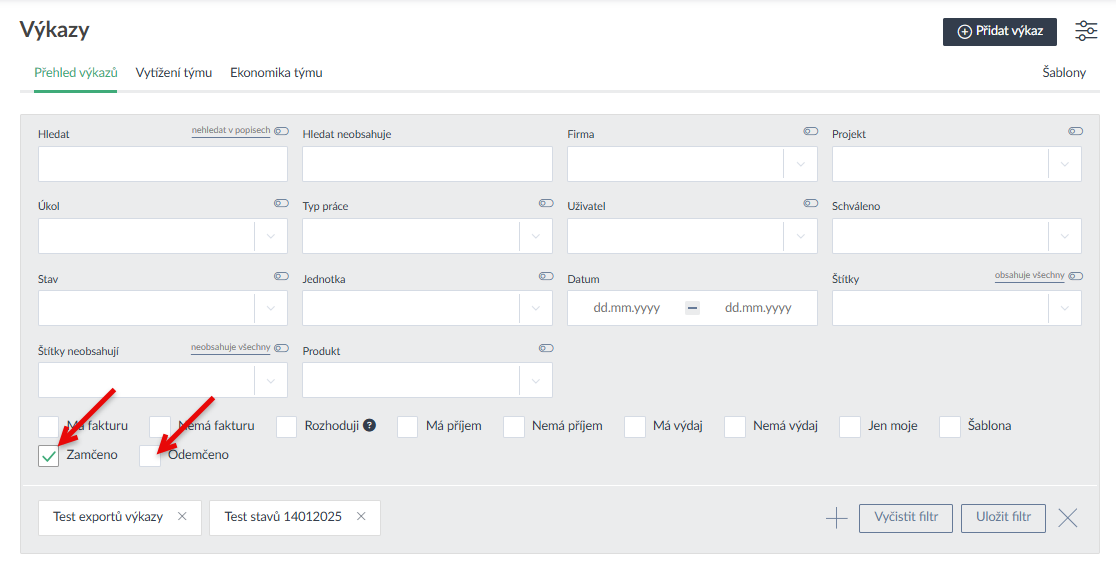Click the help icon beside Rozhoduji

[x=370, y=426]
